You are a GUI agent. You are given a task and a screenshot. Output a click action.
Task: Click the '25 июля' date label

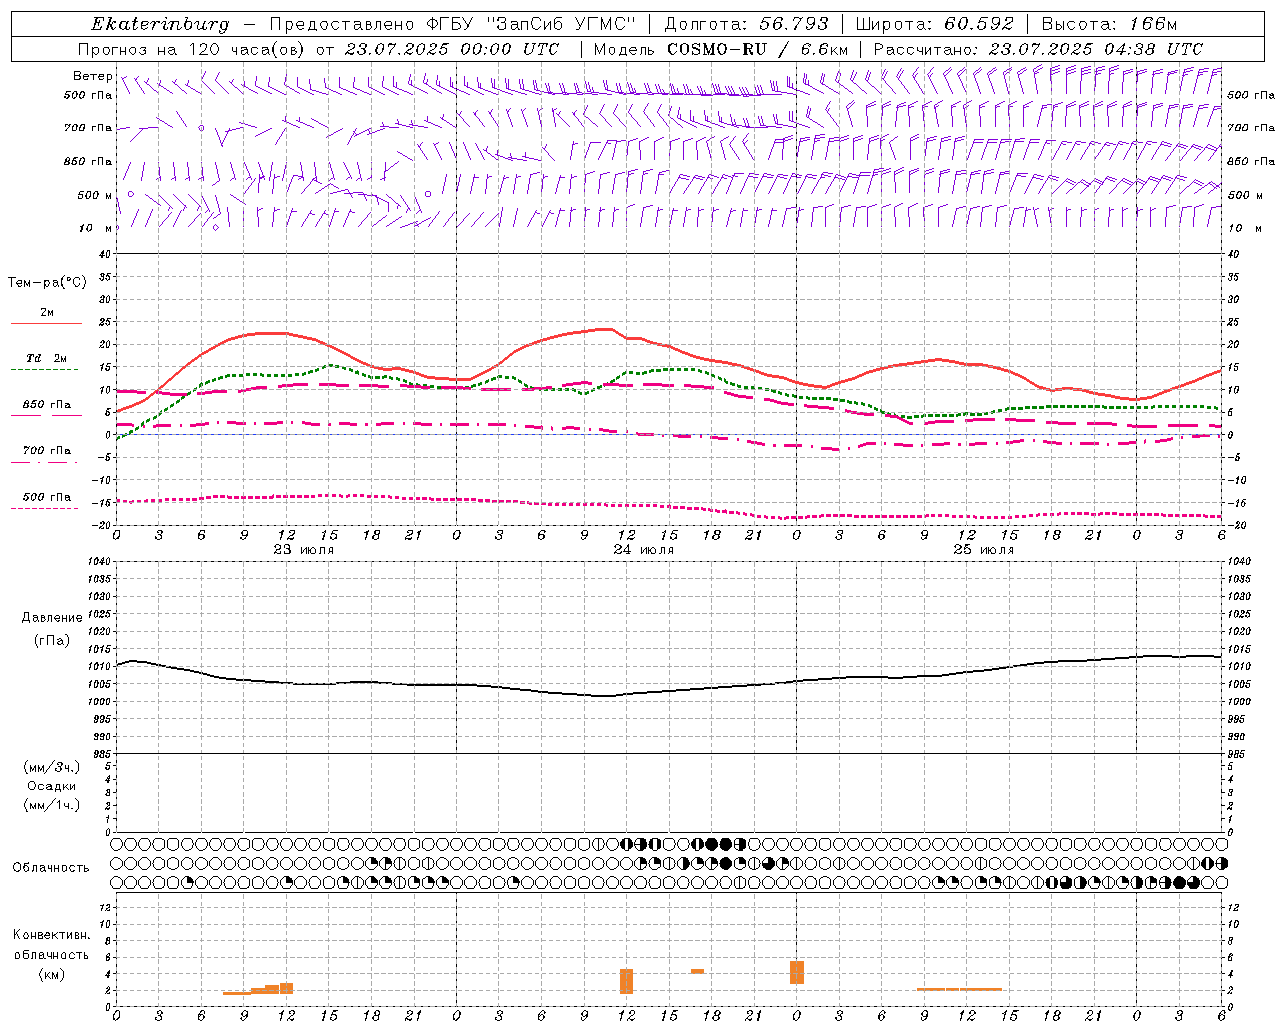[x=983, y=550]
